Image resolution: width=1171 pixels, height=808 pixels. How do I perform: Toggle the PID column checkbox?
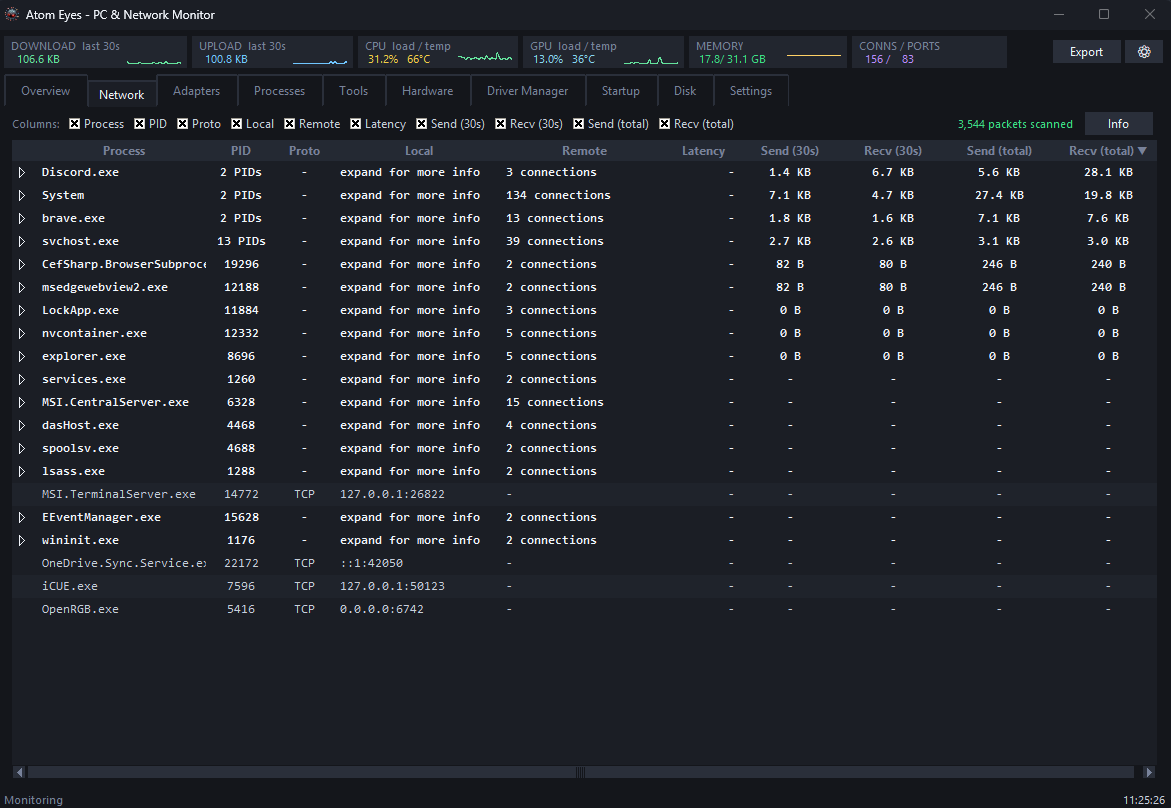tap(140, 124)
